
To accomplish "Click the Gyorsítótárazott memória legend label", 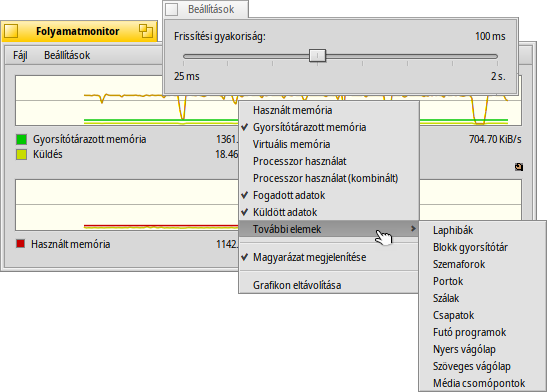I will pyautogui.click(x=89, y=139).
